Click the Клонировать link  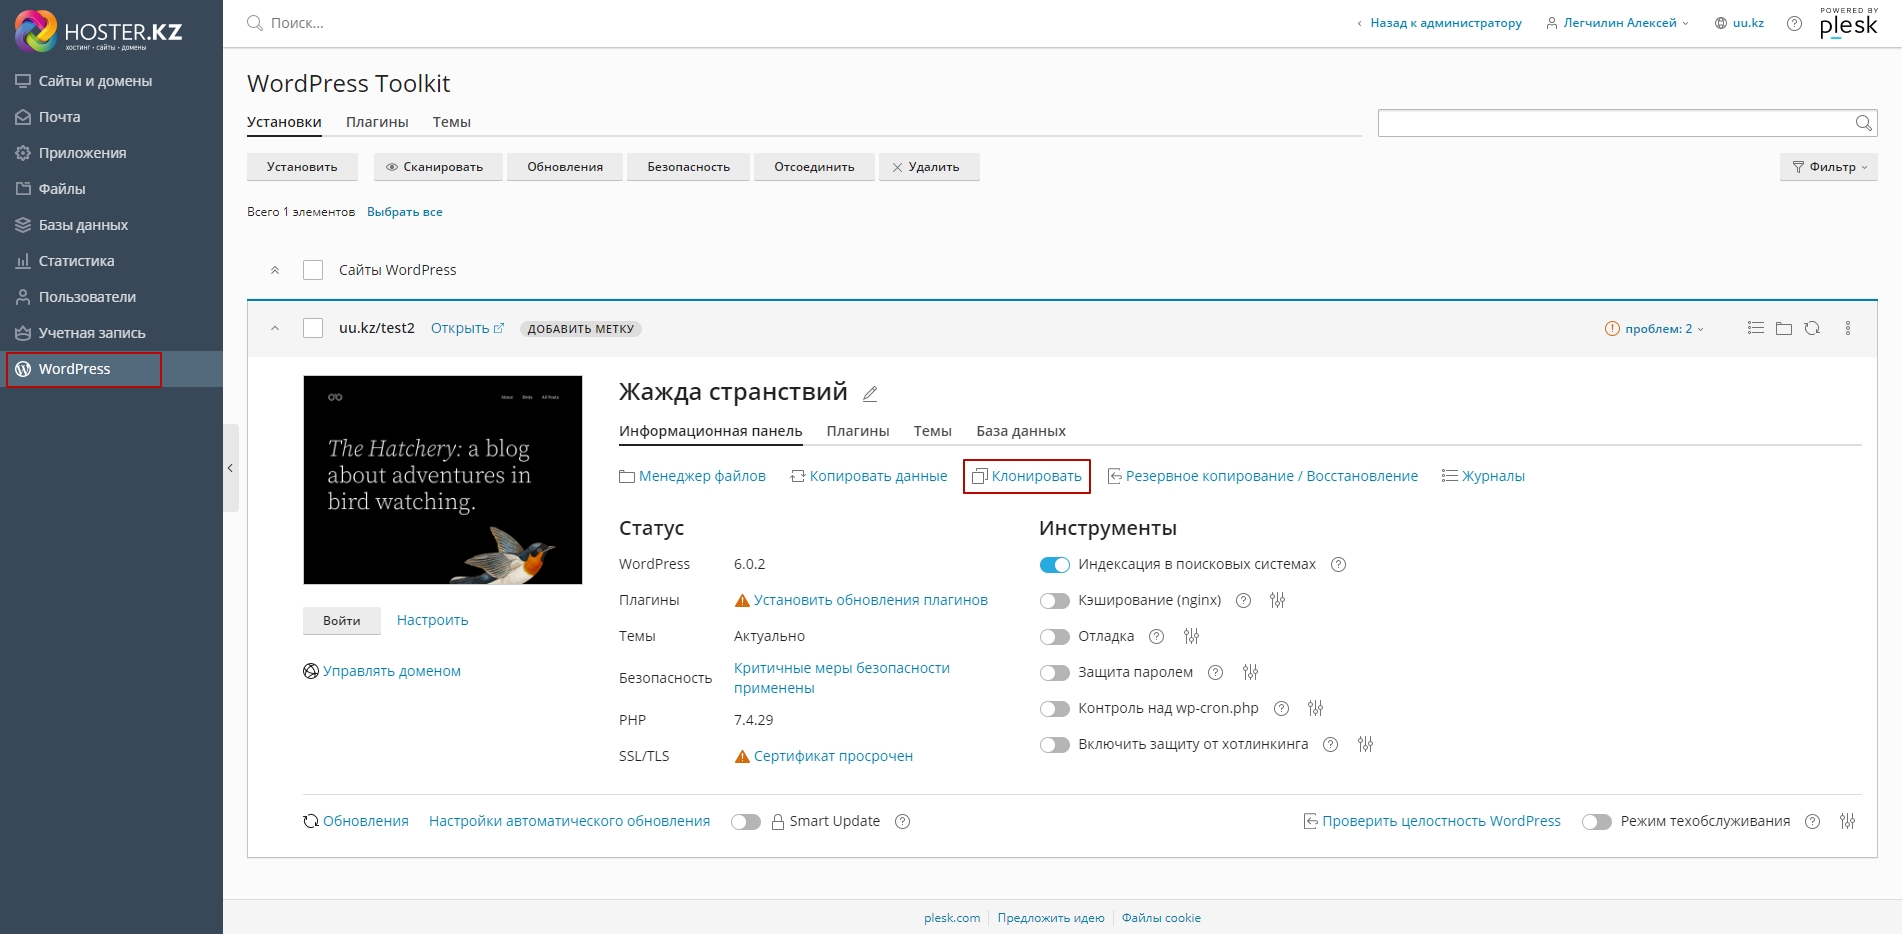click(x=1027, y=476)
